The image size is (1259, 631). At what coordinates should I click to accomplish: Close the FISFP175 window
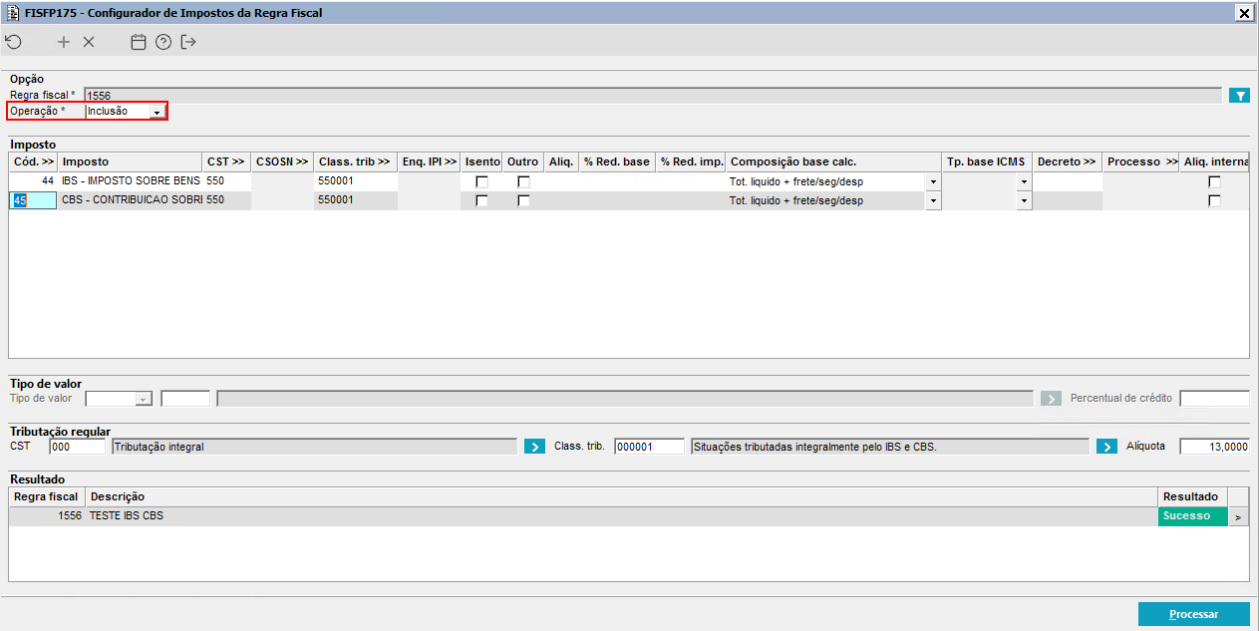1244,13
